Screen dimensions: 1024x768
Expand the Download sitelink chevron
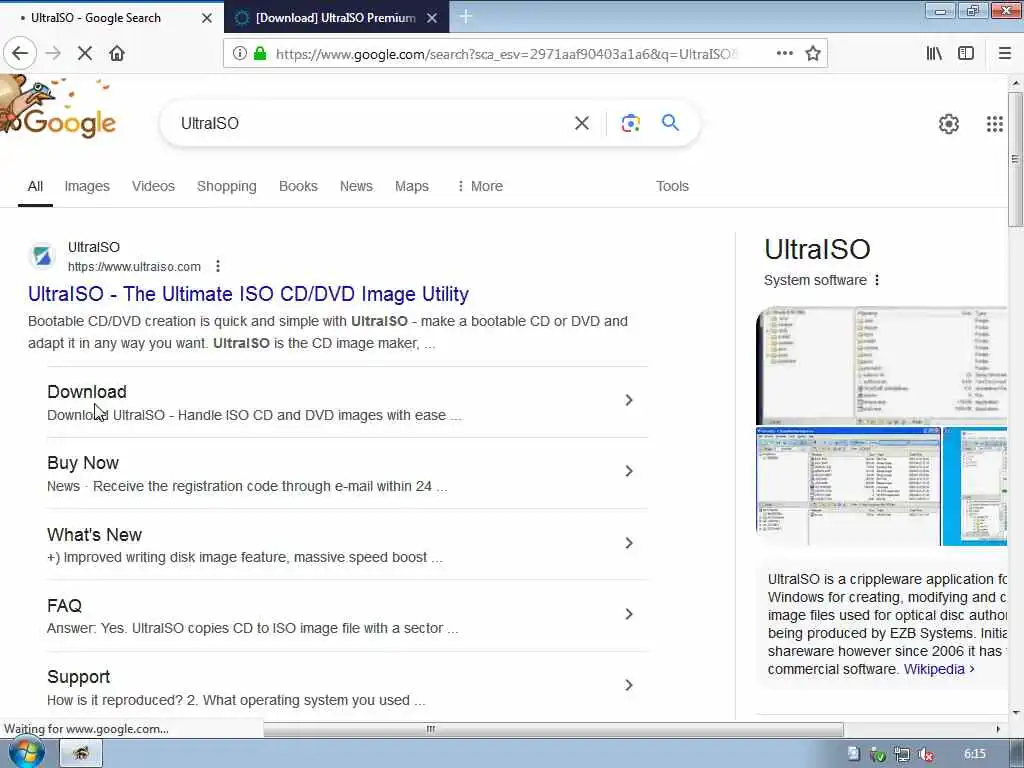click(629, 400)
